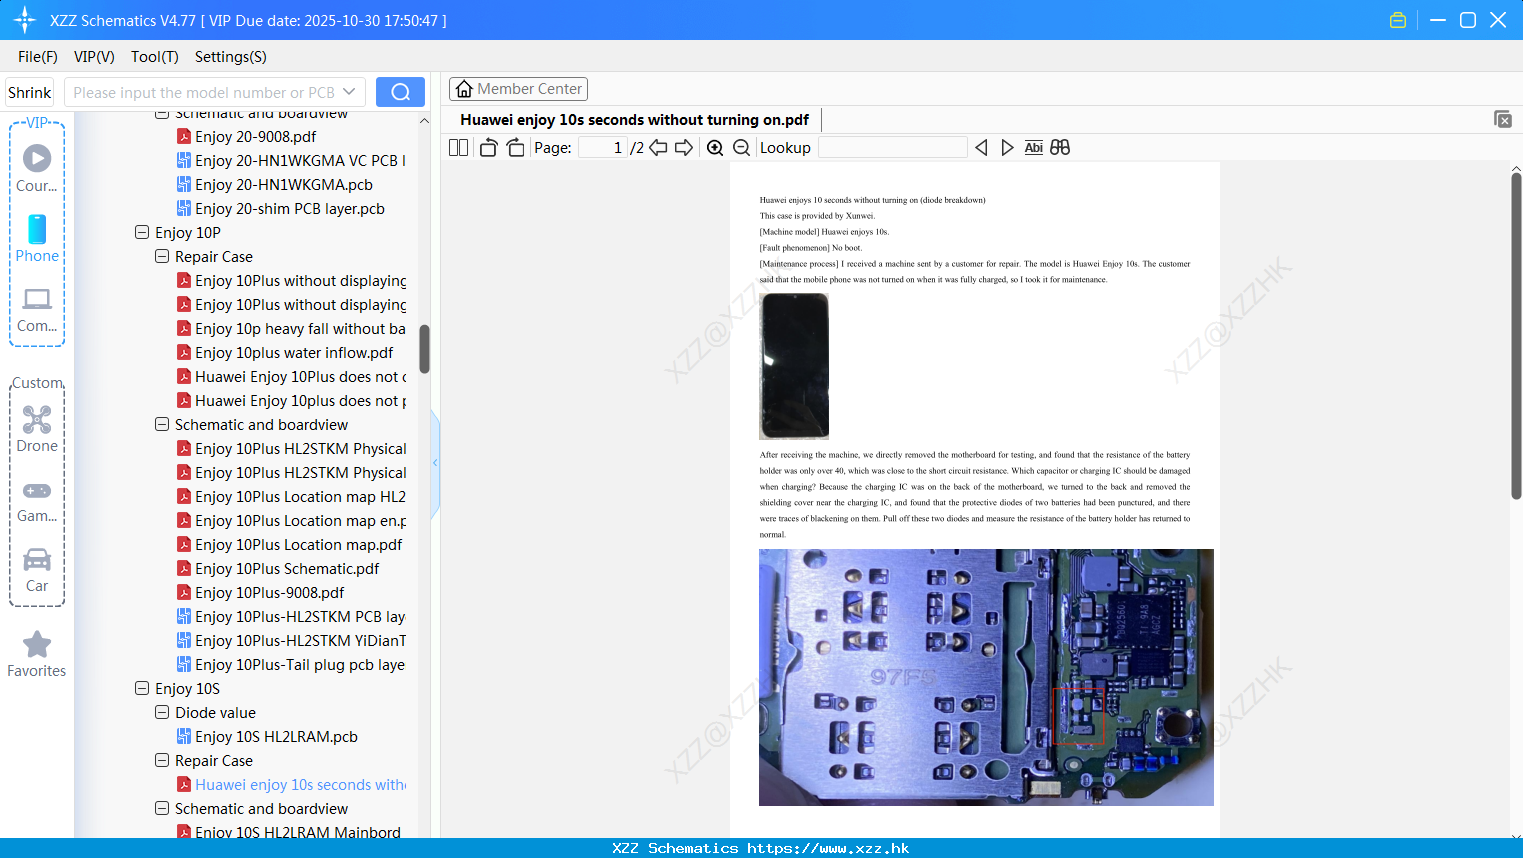Open Enjoy 10Plus-Tail plug pcb layer
The height and width of the screenshot is (858, 1523).
pyautogui.click(x=292, y=664)
